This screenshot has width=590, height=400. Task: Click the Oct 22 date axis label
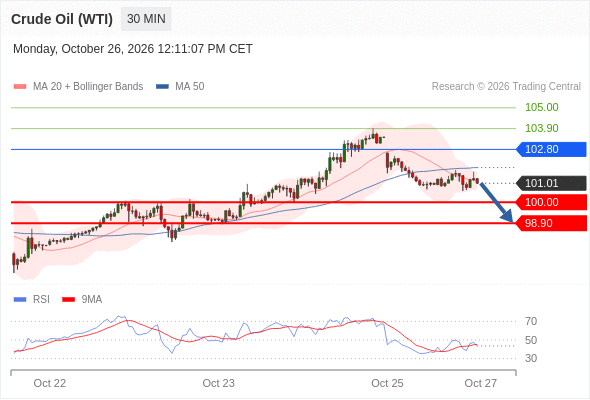[50, 383]
